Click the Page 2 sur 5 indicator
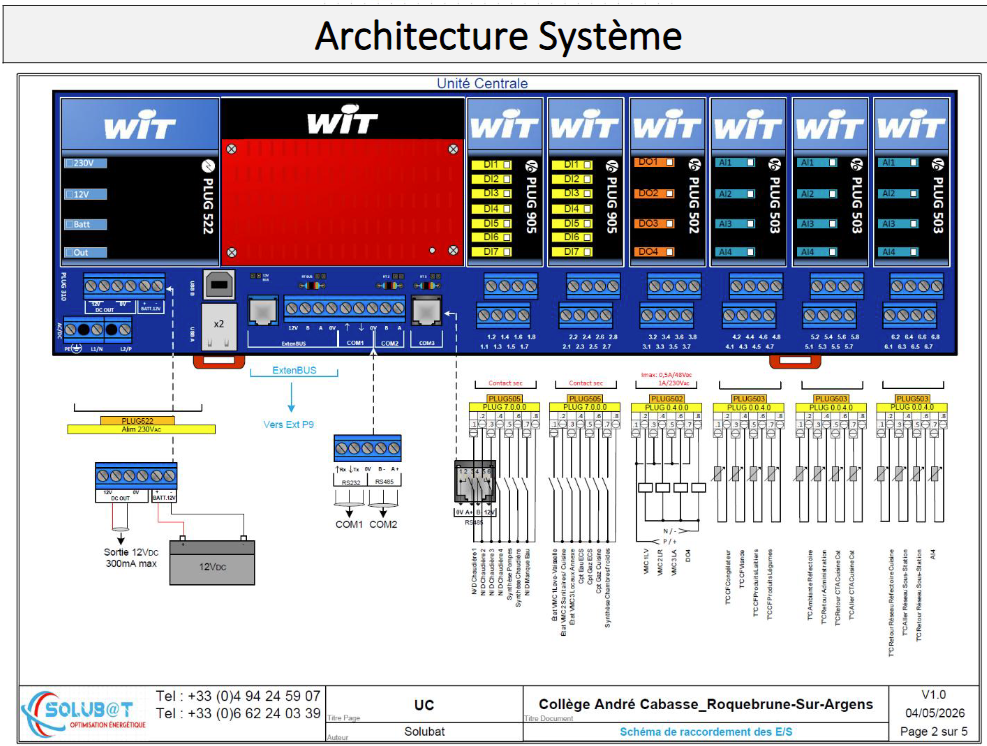Image resolution: width=987 pixels, height=746 pixels. point(933,732)
